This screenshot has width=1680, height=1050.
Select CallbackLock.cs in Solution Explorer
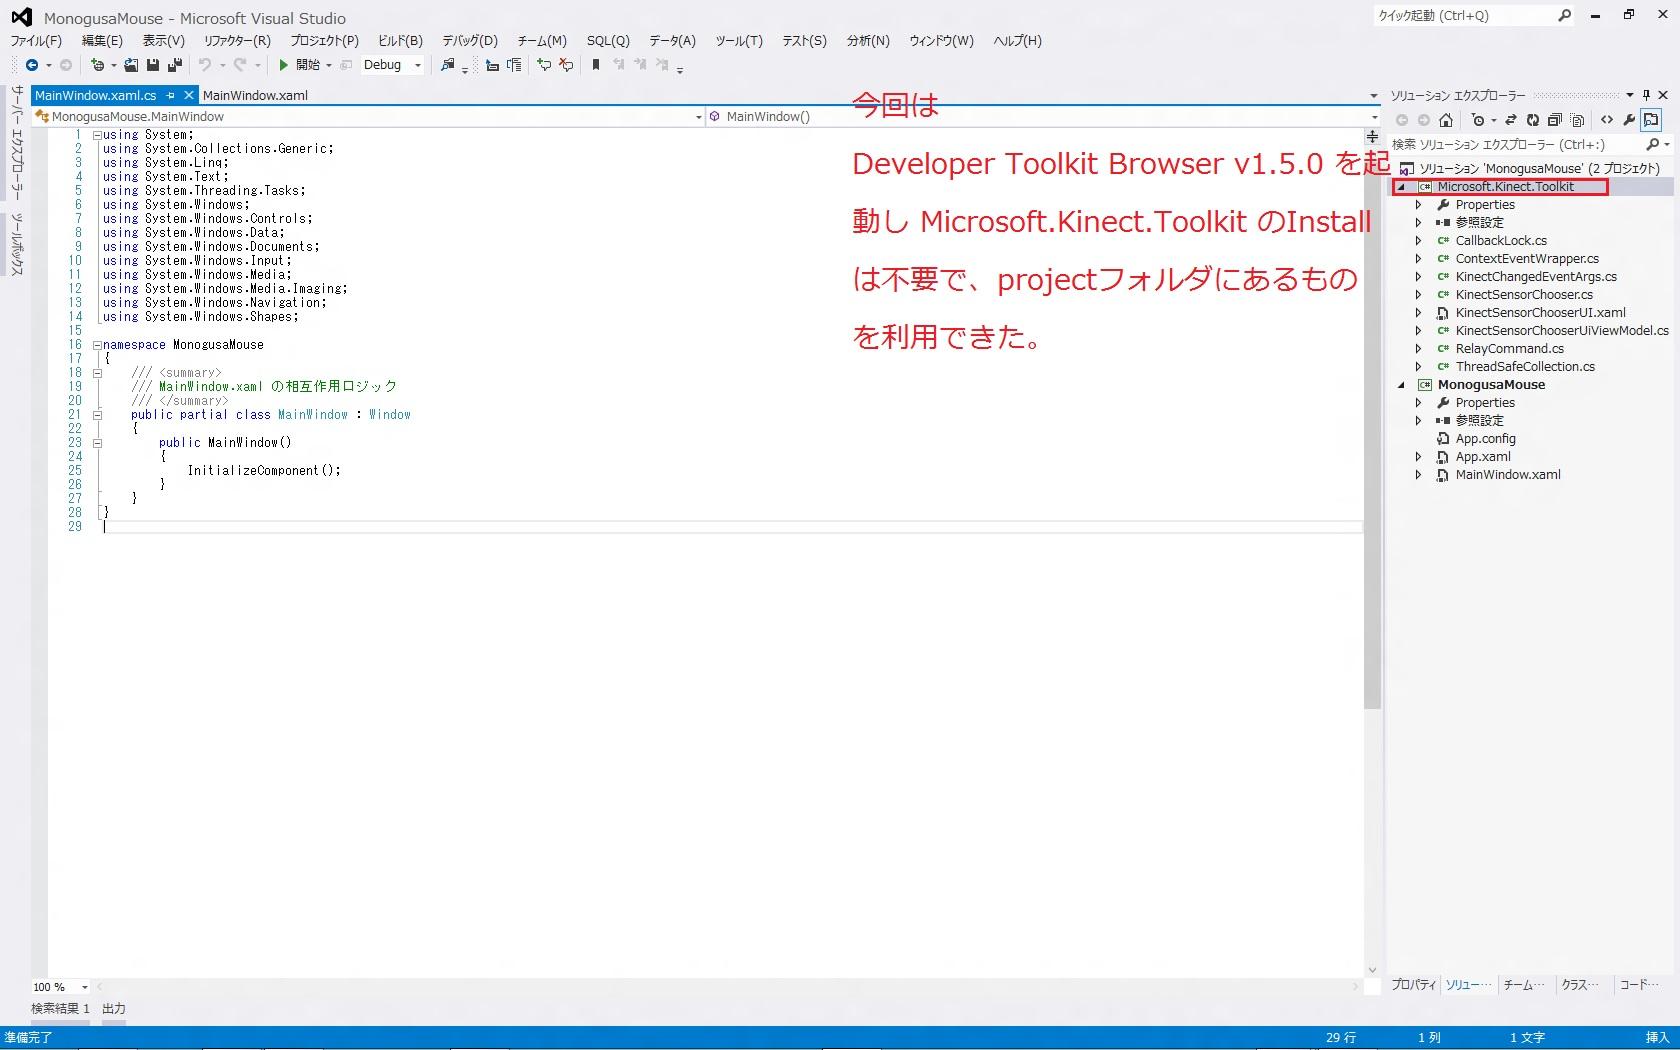coord(1501,241)
